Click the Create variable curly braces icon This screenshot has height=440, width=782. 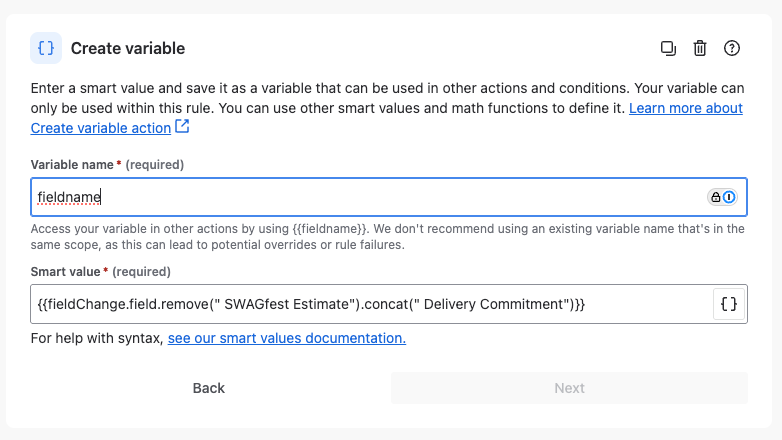tap(46, 48)
